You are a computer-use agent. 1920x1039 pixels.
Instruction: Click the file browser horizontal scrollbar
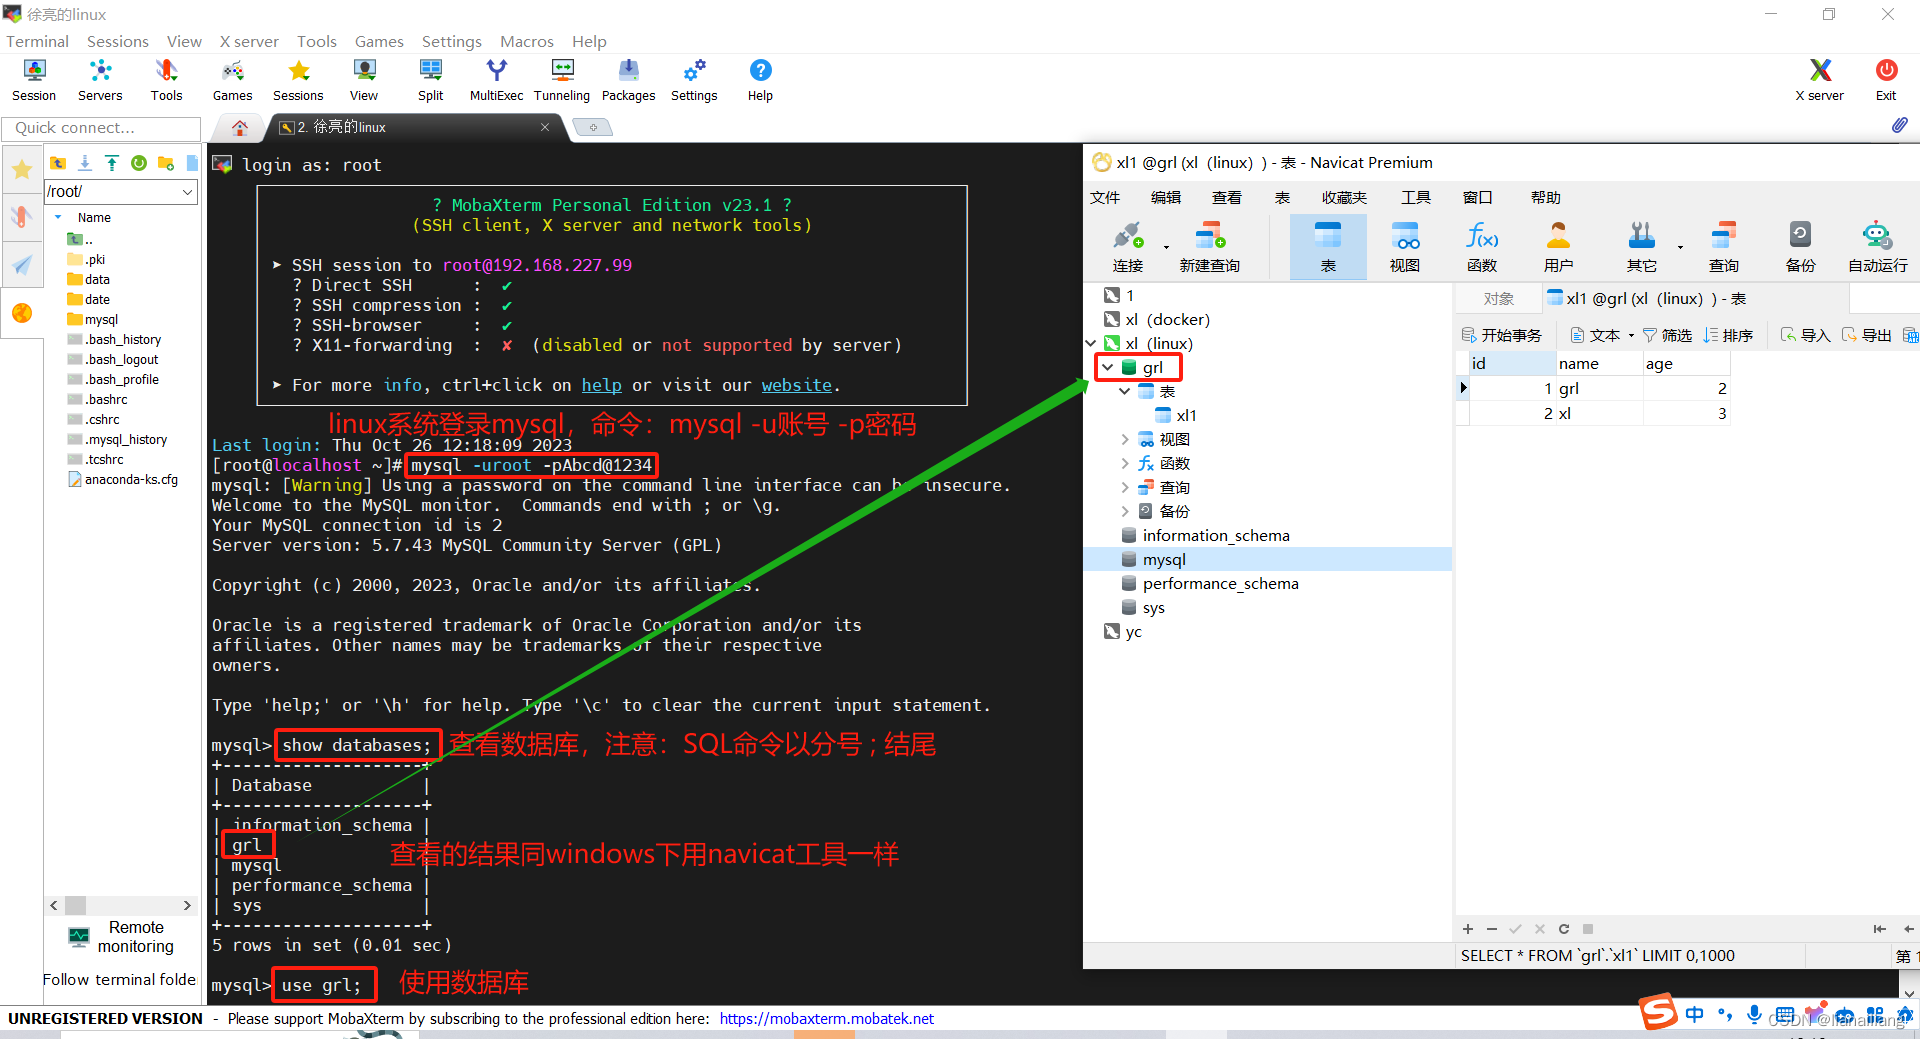click(x=120, y=905)
